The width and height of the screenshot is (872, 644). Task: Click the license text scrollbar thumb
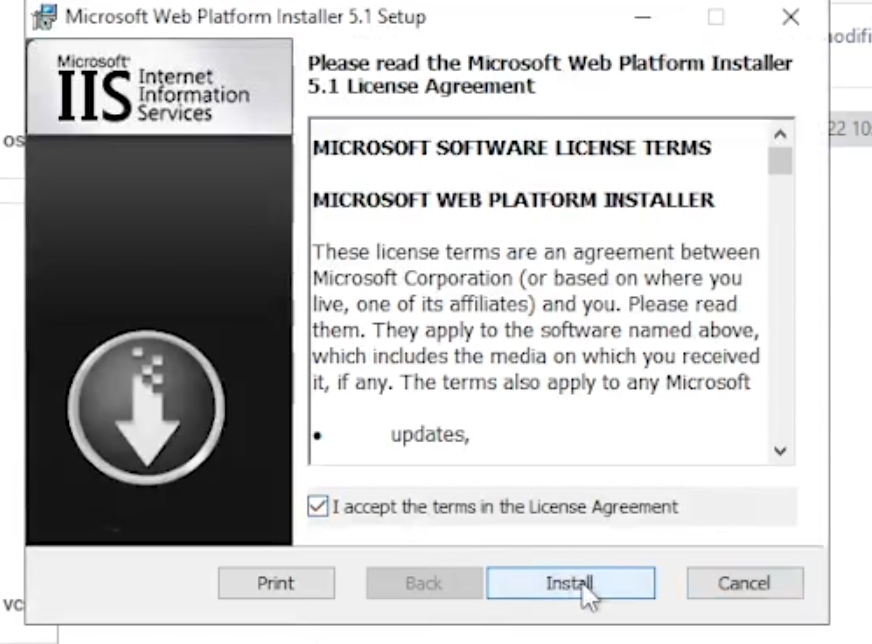tap(780, 161)
